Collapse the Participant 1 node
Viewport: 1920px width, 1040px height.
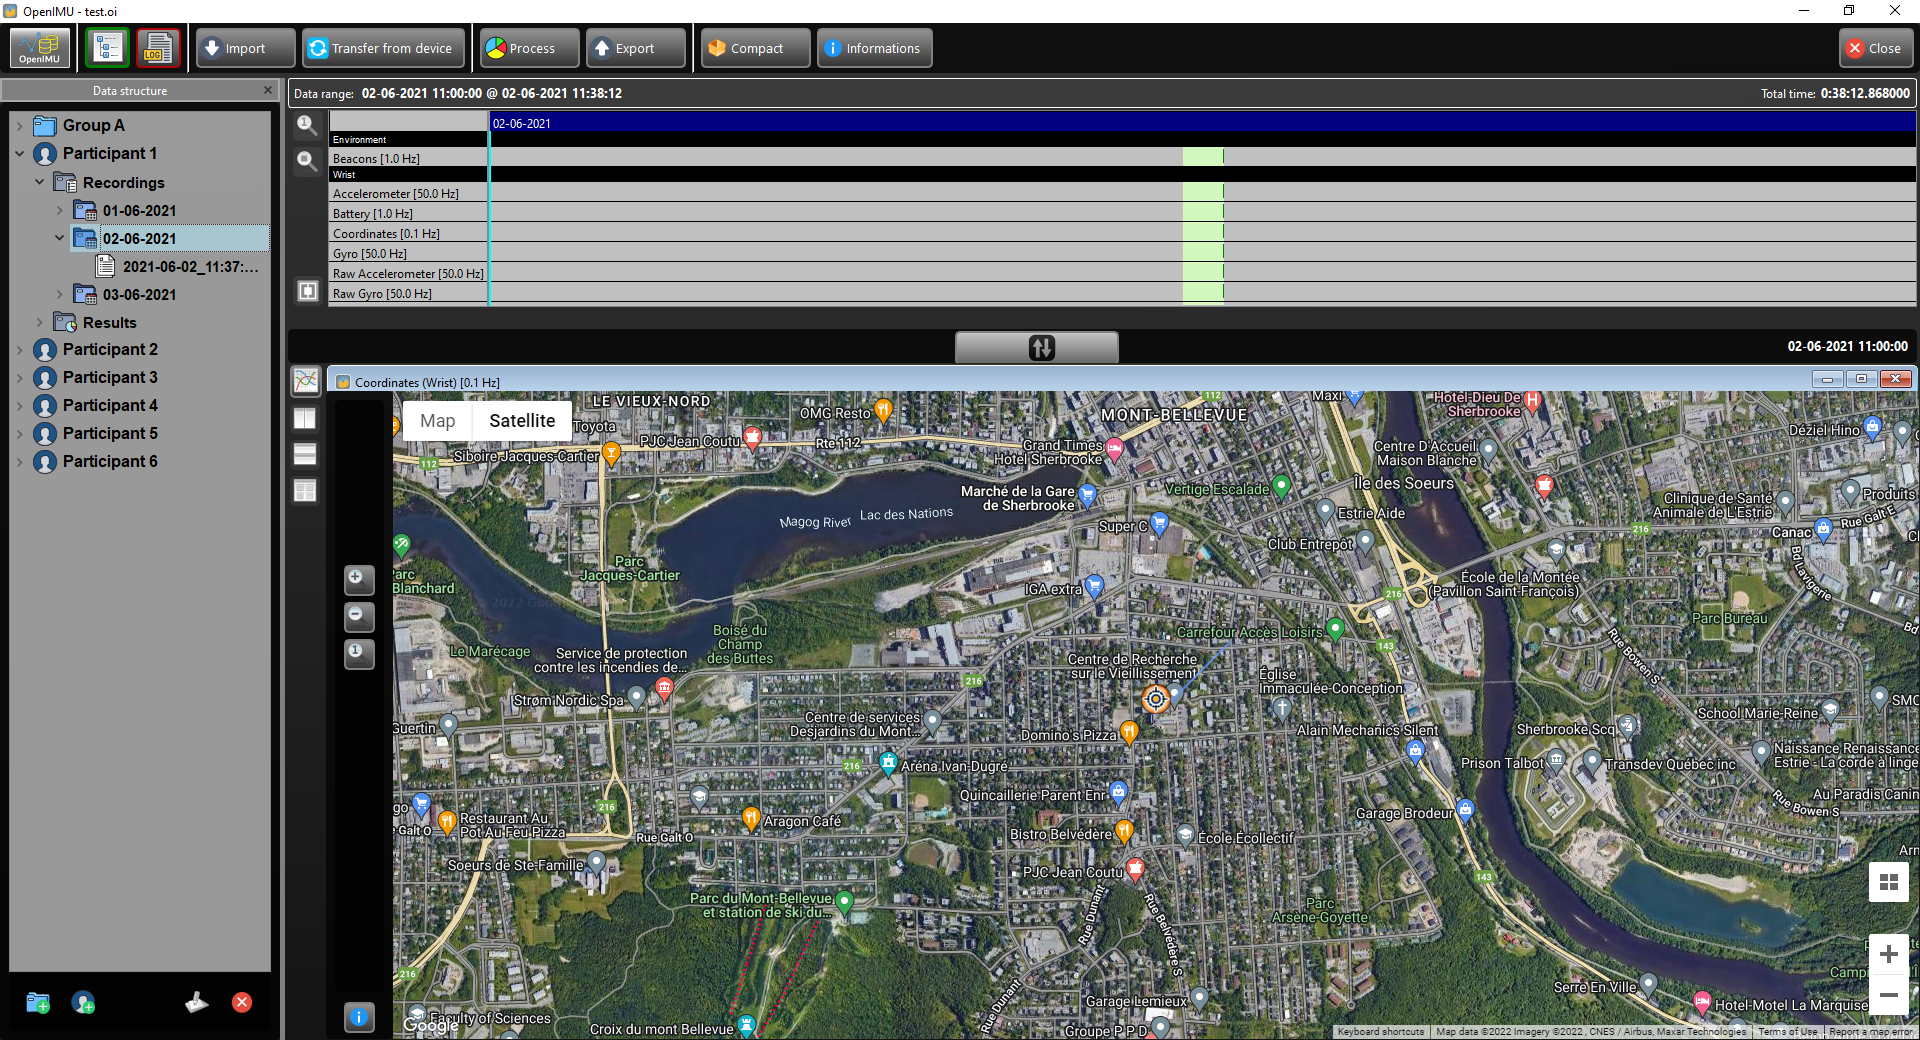tap(19, 154)
